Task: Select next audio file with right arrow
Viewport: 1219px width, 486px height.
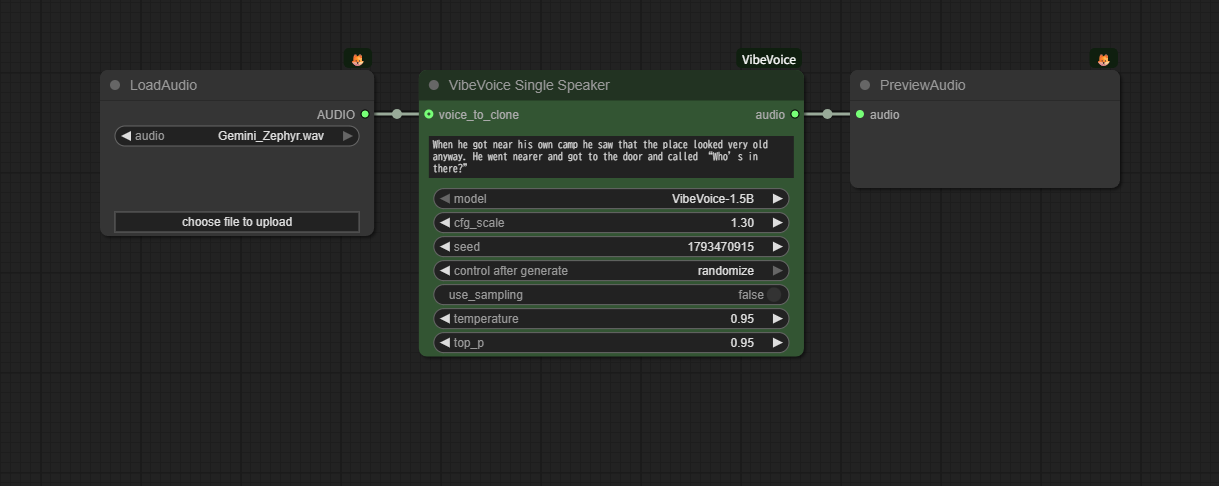Action: click(x=348, y=136)
